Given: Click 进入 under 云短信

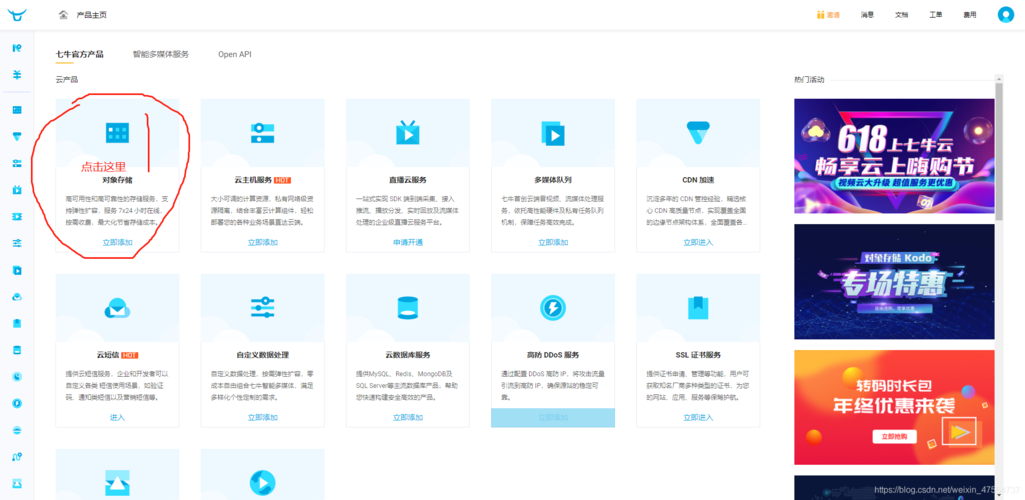Looking at the screenshot, I should tap(118, 417).
